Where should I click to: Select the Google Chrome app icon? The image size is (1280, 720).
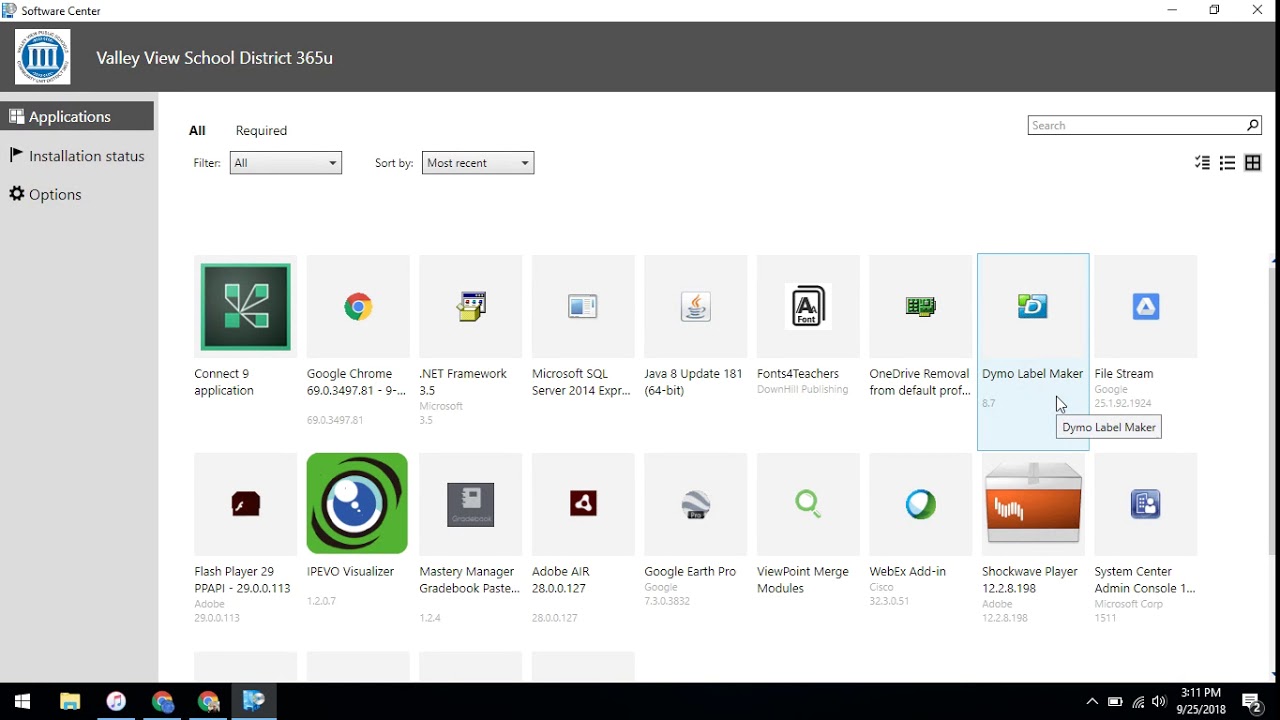tap(358, 306)
